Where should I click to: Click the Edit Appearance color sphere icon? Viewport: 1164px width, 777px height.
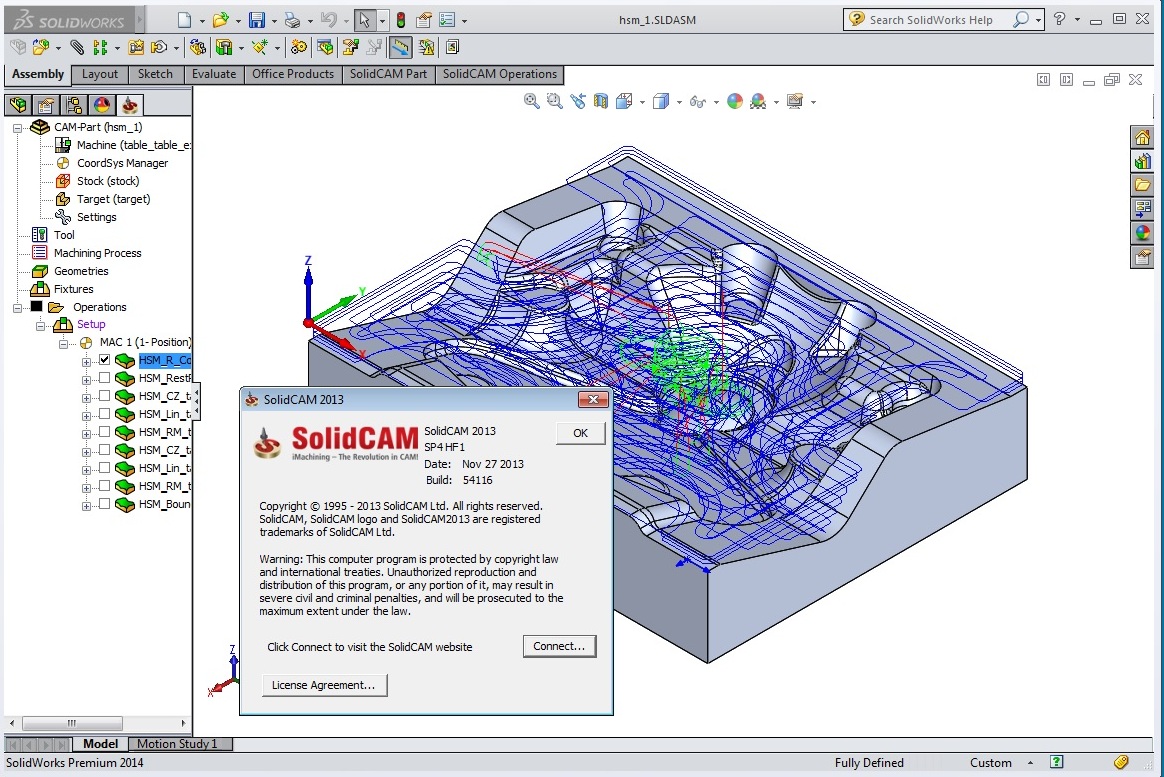(x=735, y=102)
